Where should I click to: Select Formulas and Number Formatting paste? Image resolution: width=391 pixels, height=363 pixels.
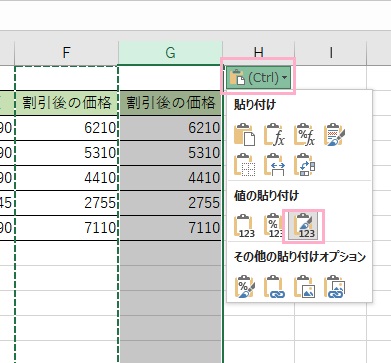[304, 135]
